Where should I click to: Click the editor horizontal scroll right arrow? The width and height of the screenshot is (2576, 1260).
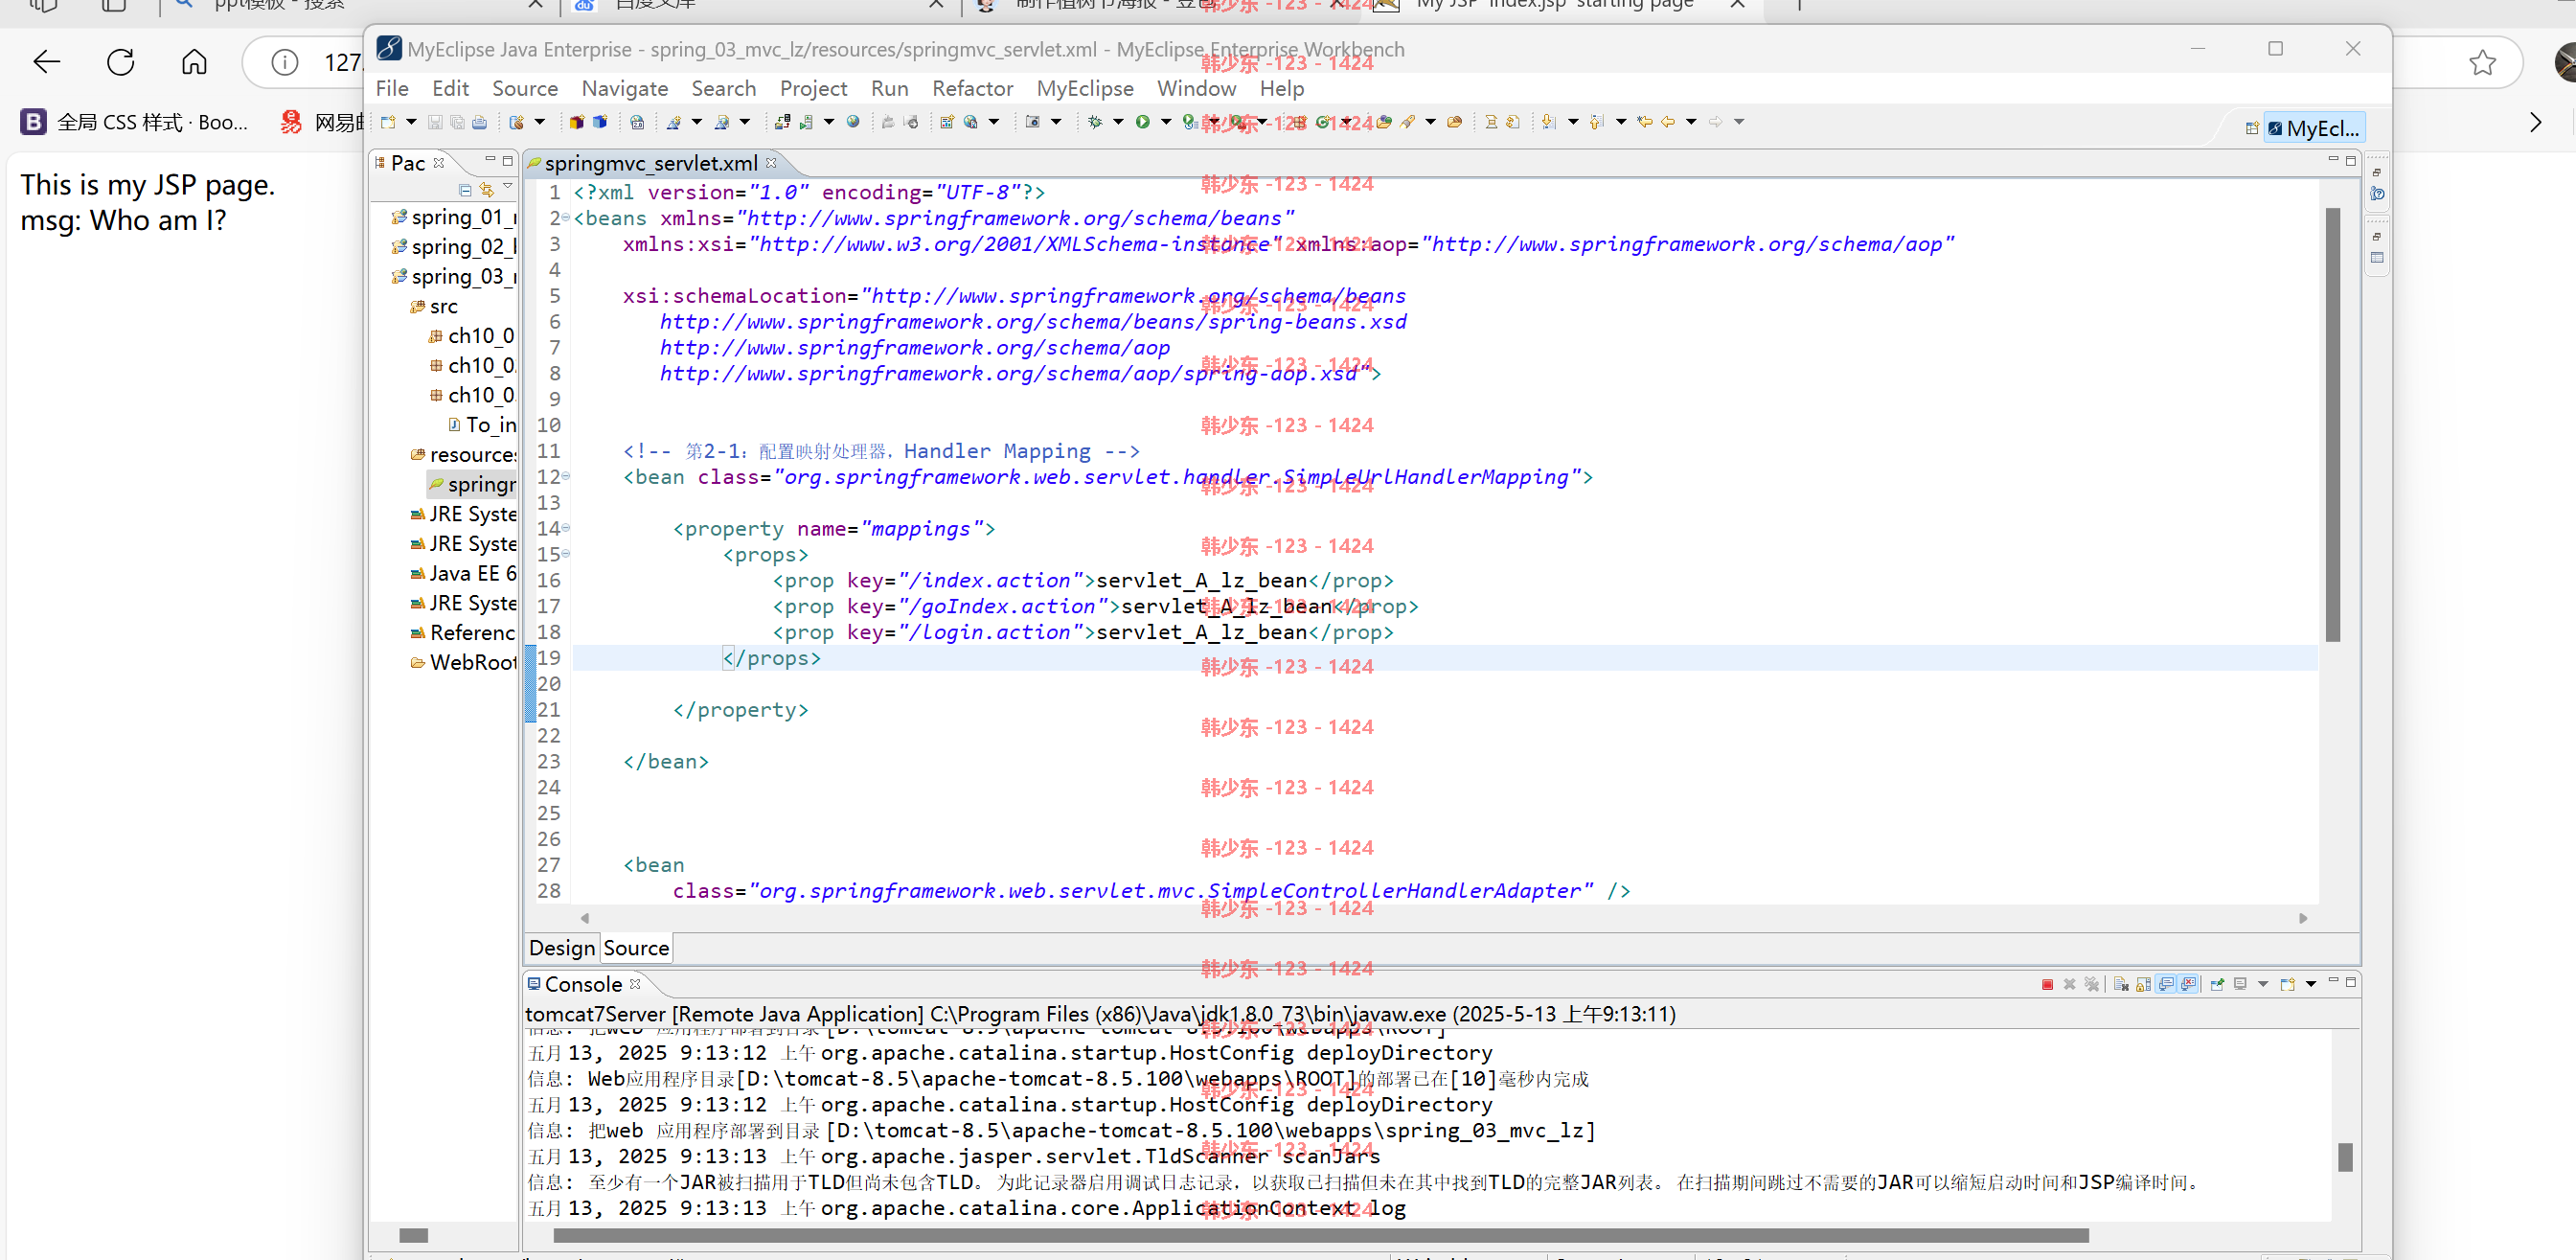point(2303,918)
